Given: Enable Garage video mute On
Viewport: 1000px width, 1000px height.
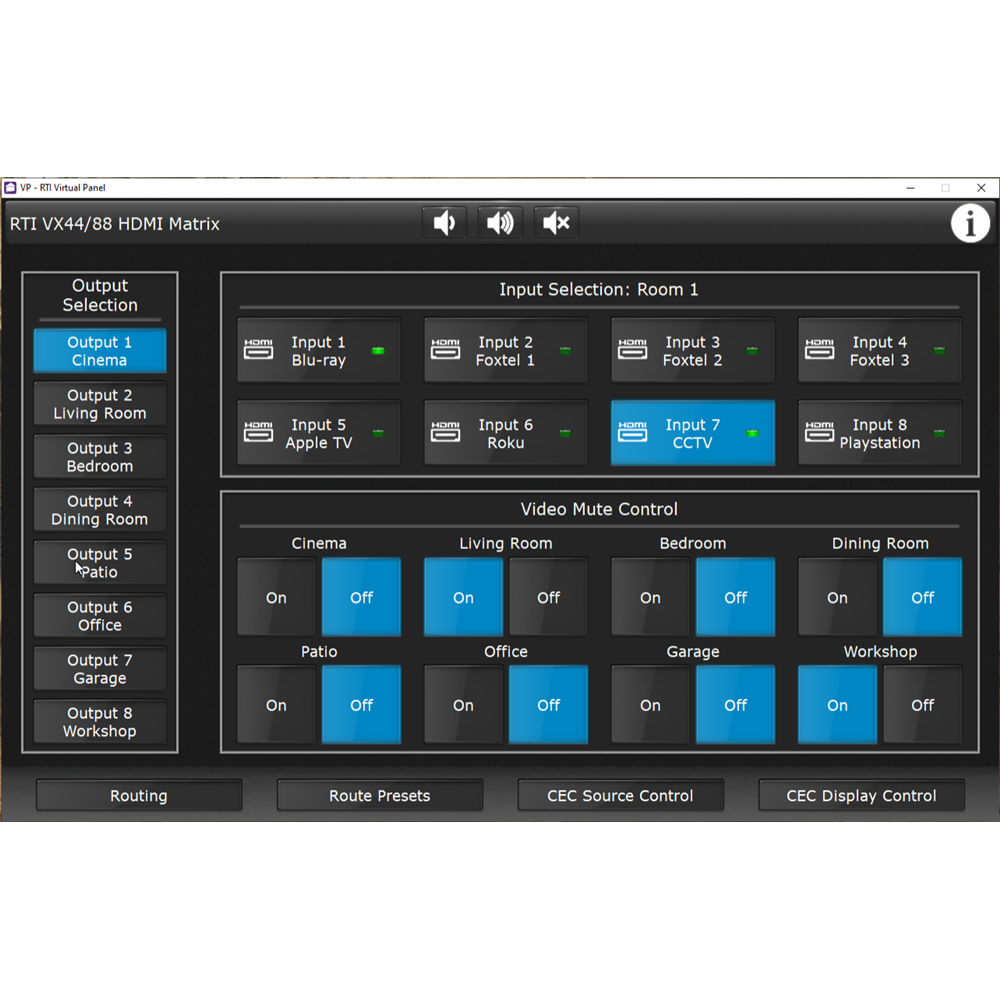Looking at the screenshot, I should coord(650,705).
